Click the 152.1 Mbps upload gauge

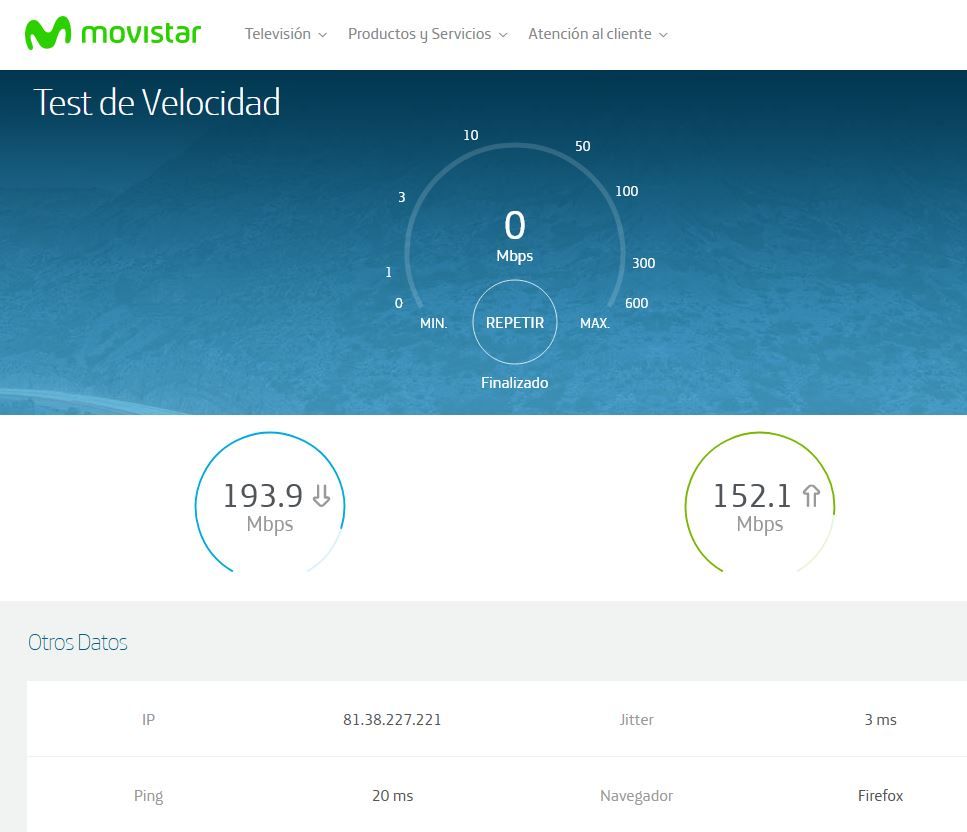coord(759,507)
